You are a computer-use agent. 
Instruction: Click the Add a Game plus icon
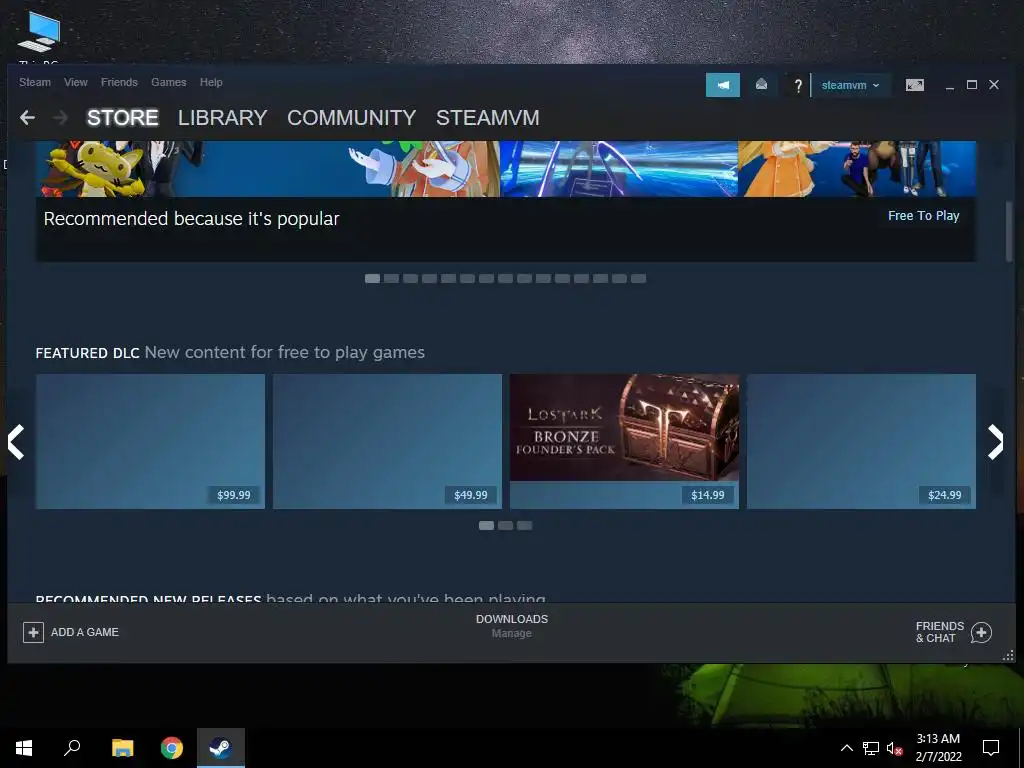click(33, 632)
